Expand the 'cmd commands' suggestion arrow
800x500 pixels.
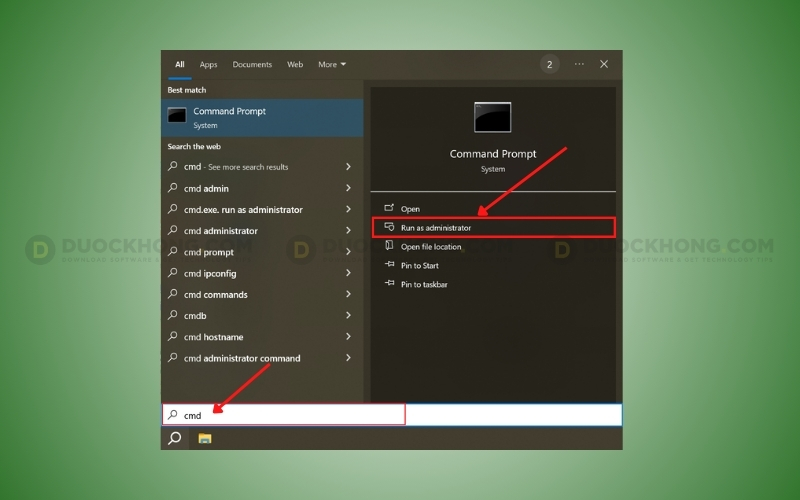[x=348, y=294]
